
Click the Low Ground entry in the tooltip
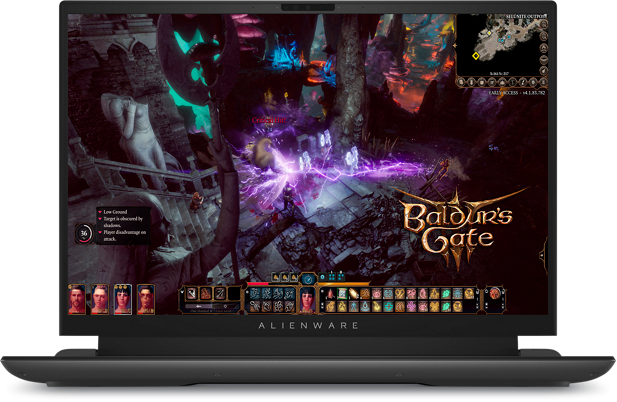pos(116,212)
